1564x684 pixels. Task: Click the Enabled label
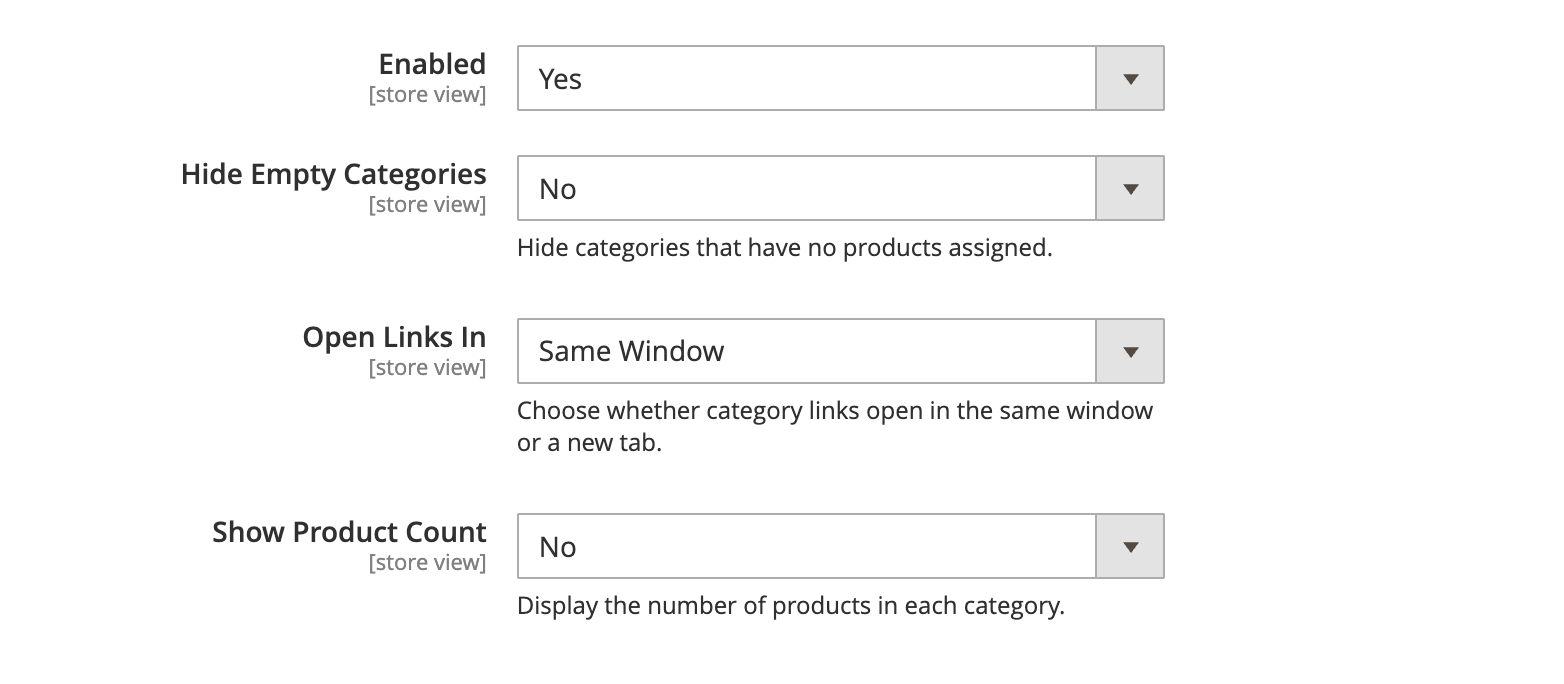[431, 63]
